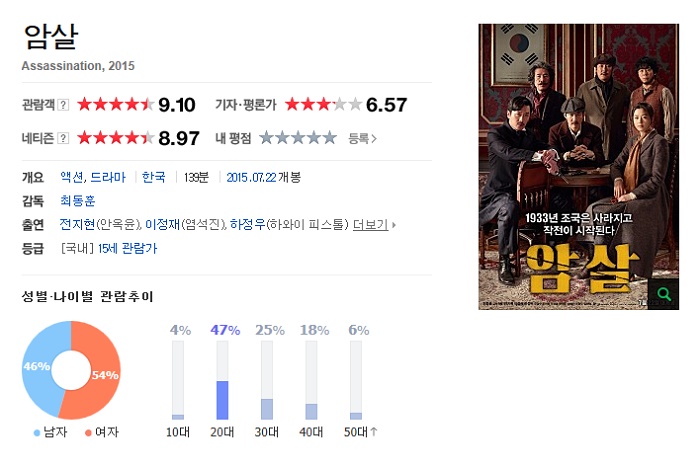Open actress 전지현's page
Screen dimensions: 700x468
click(x=77, y=225)
